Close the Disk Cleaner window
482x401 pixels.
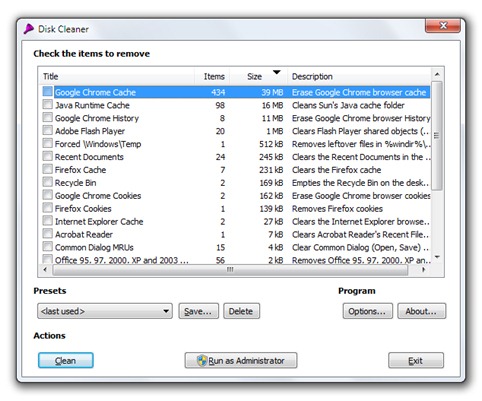pos(443,25)
